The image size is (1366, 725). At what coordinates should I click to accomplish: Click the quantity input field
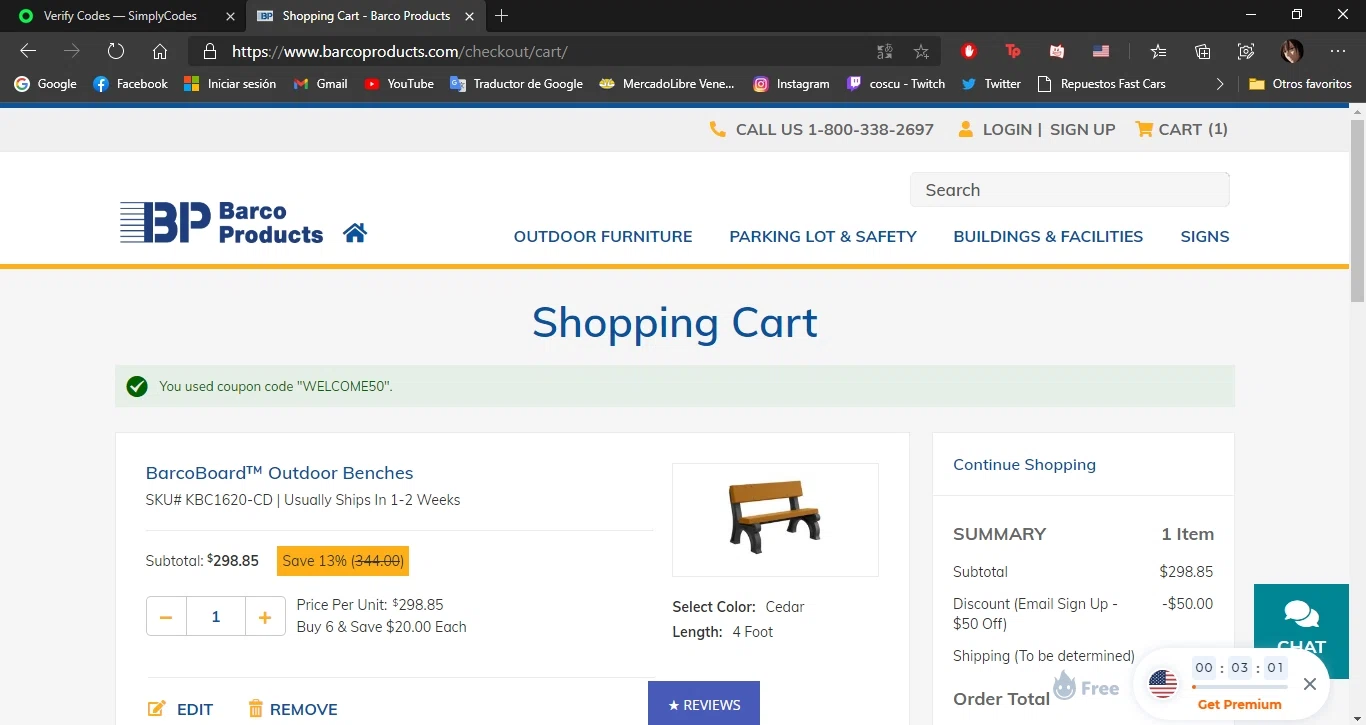216,617
